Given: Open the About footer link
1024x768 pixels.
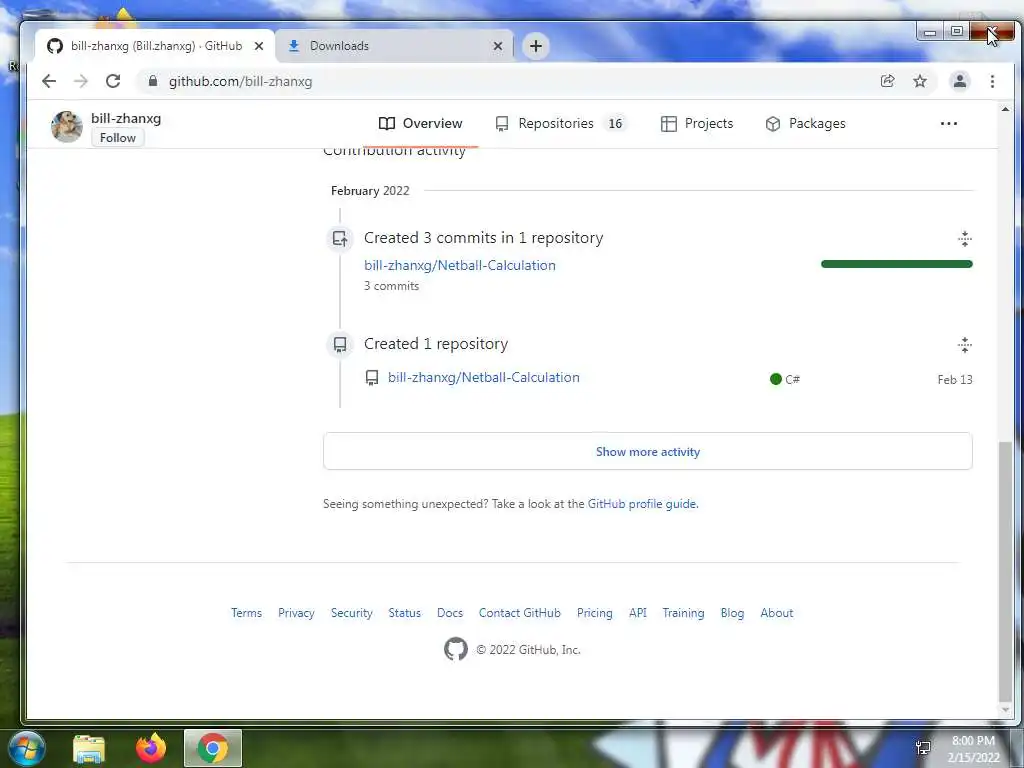Looking at the screenshot, I should [776, 613].
